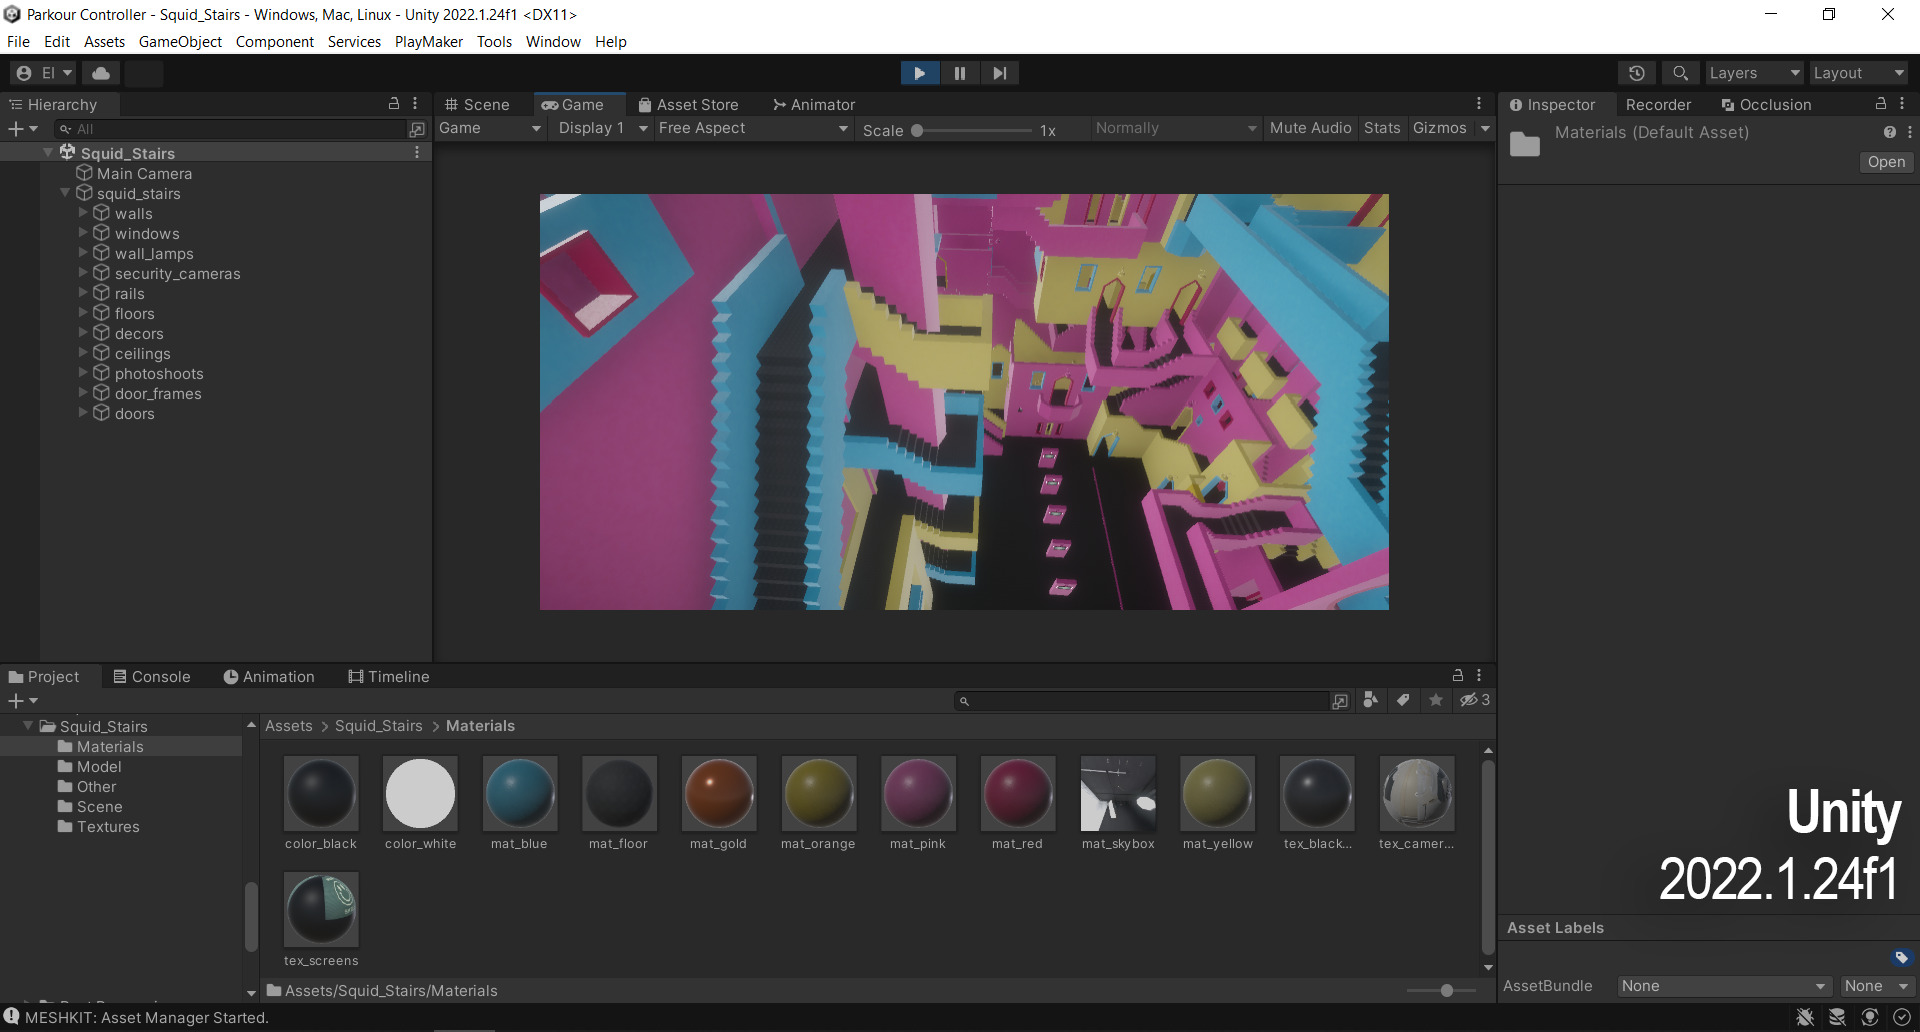Expand the security_cameras object
Image resolution: width=1920 pixels, height=1032 pixels.
[83, 273]
